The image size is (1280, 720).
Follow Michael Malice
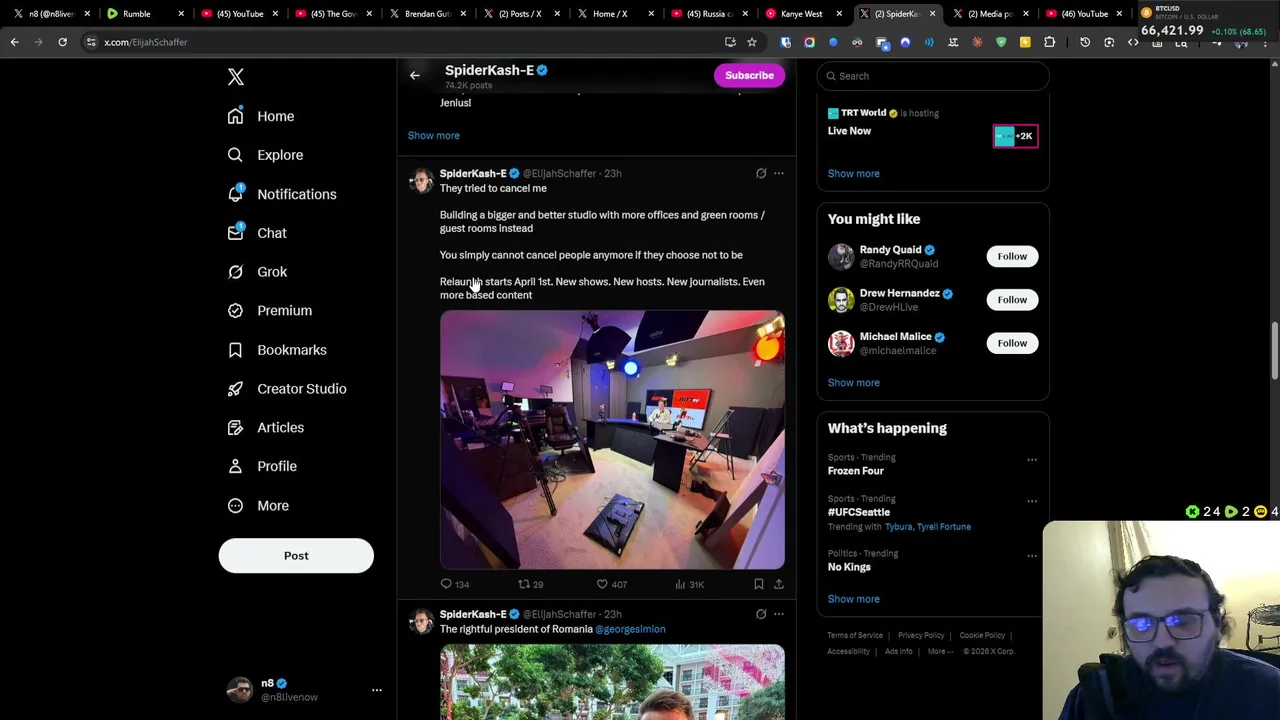click(1012, 343)
